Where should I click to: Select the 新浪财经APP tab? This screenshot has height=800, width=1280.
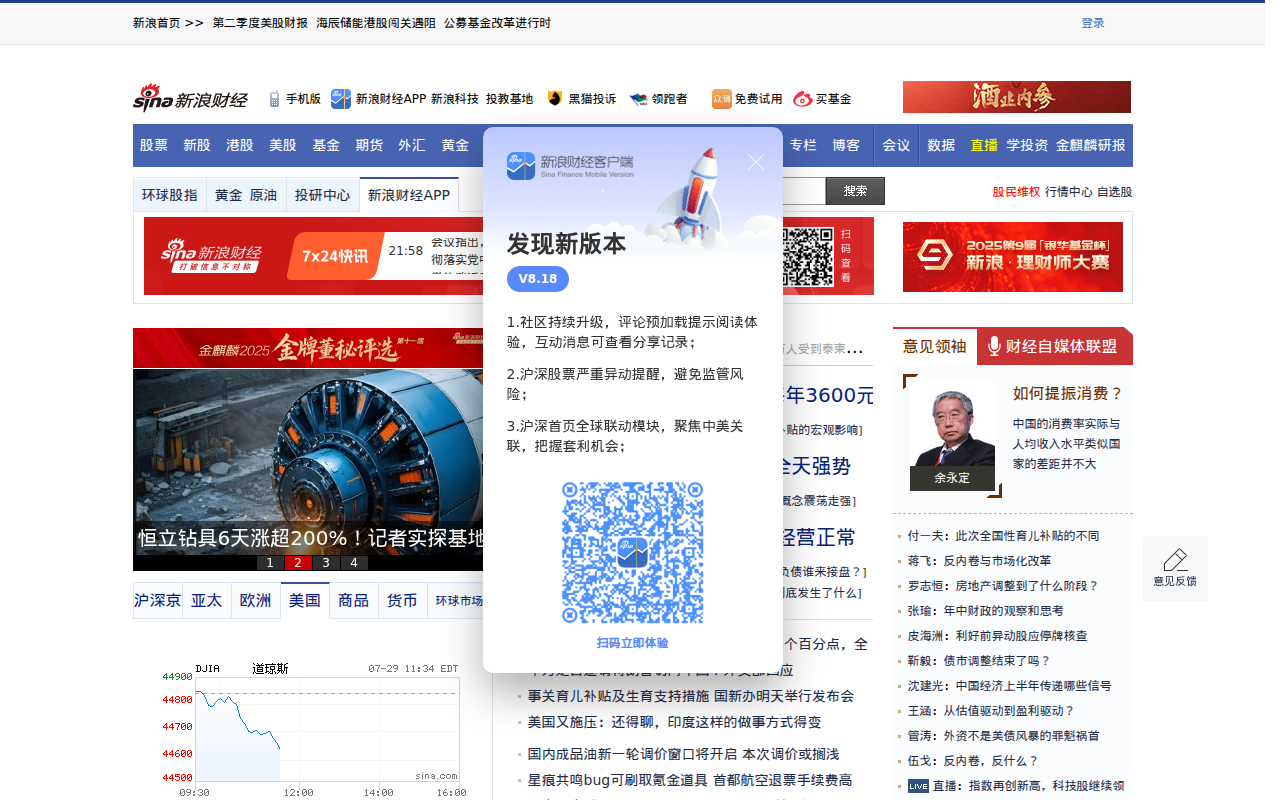pyautogui.click(x=409, y=195)
